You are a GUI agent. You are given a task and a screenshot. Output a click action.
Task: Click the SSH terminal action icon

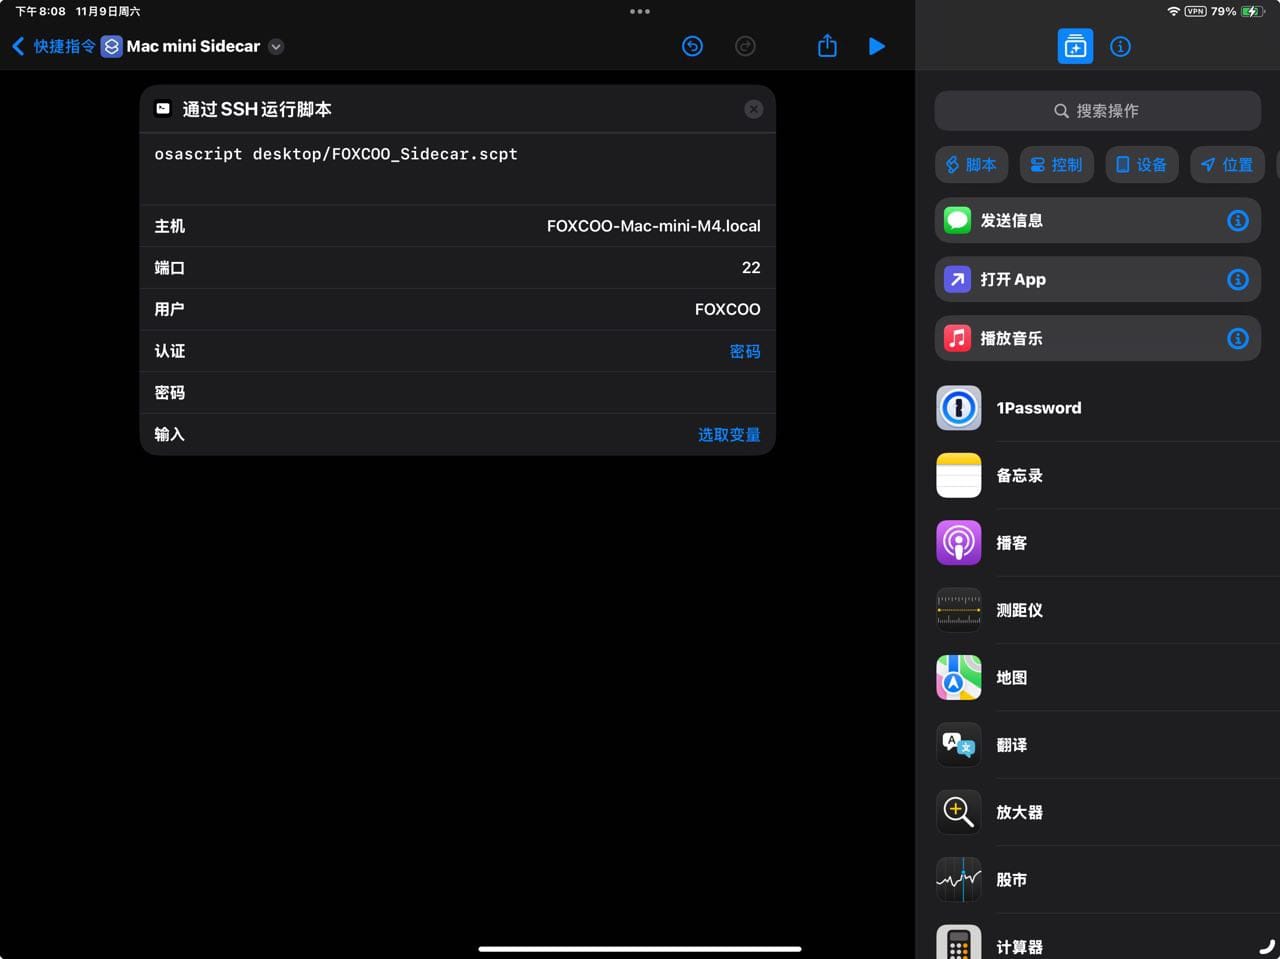point(163,108)
